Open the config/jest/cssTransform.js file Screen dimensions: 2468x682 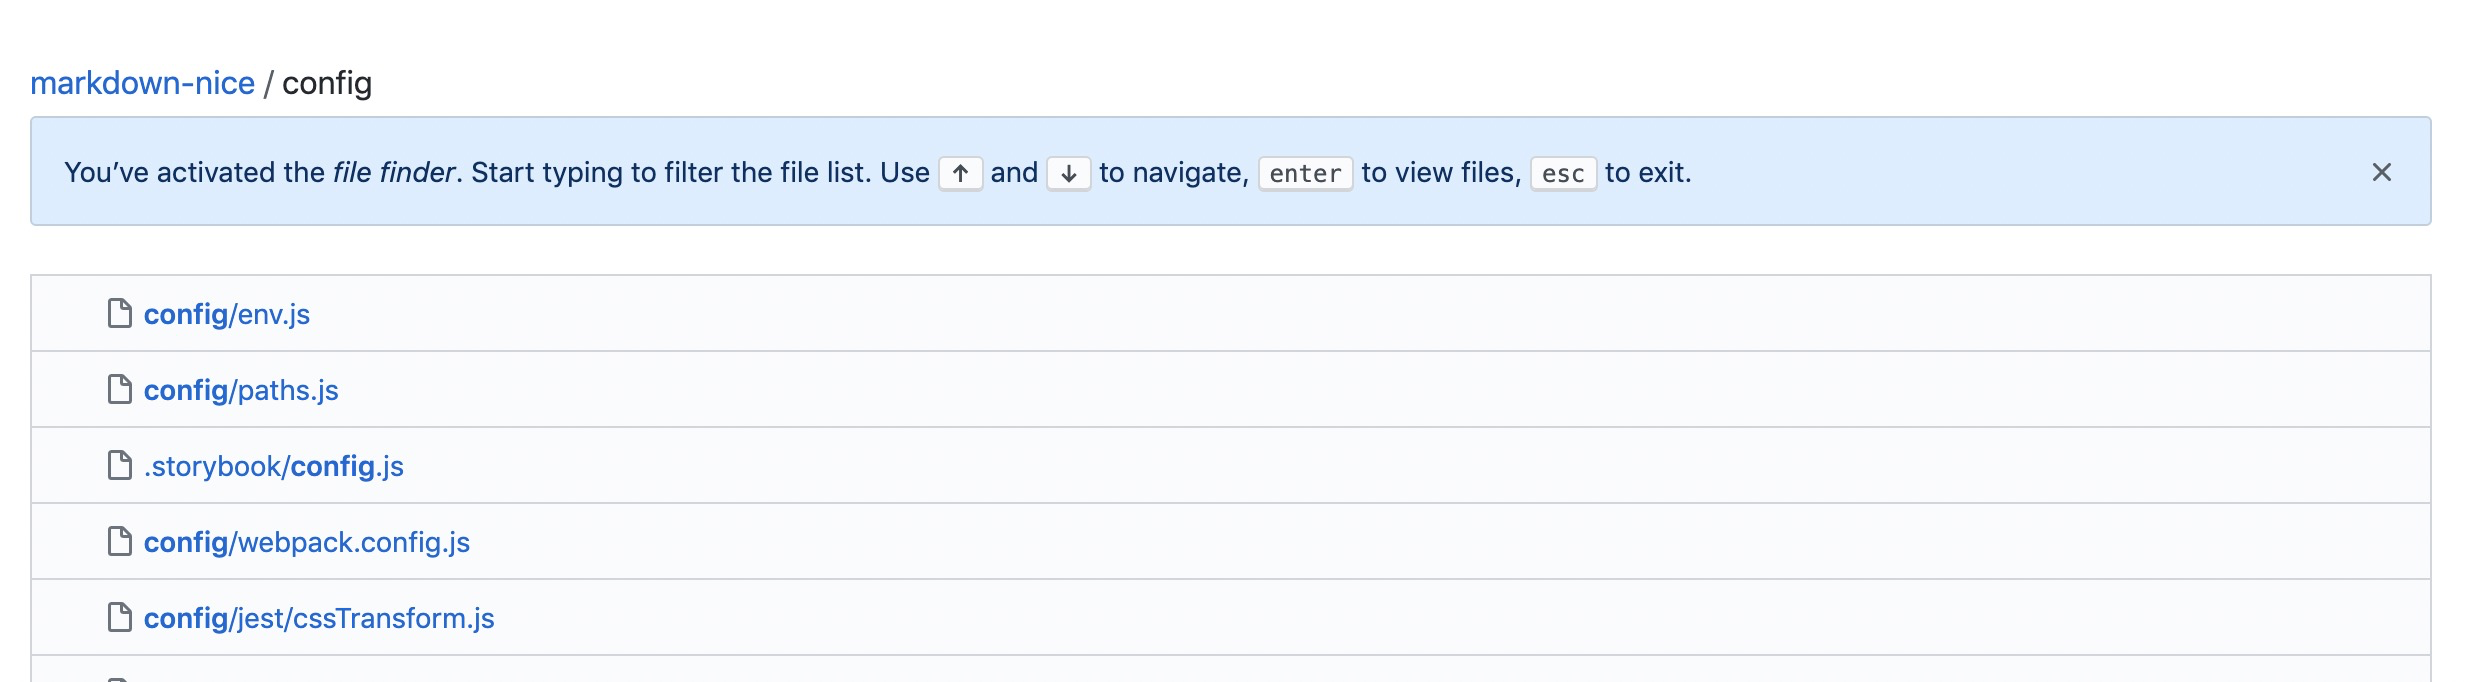[x=319, y=618]
